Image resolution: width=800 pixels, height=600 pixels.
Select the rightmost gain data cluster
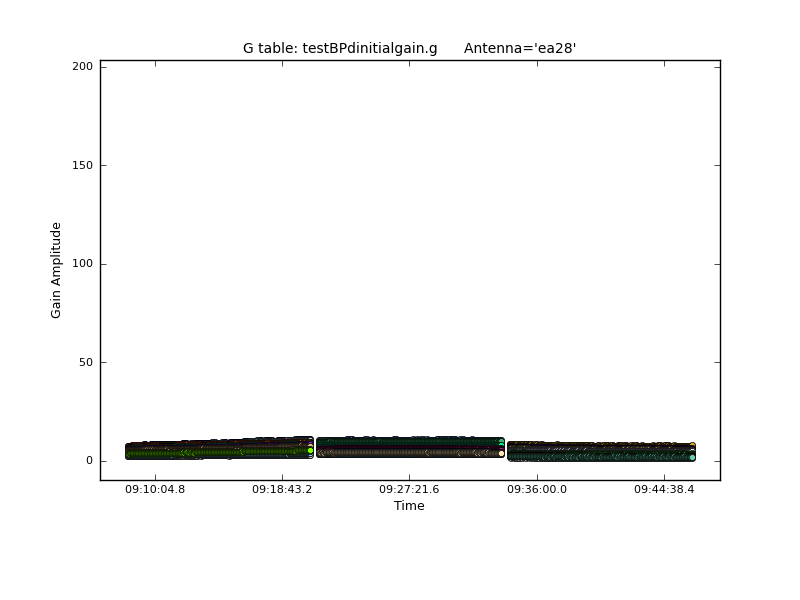pyautogui.click(x=600, y=451)
